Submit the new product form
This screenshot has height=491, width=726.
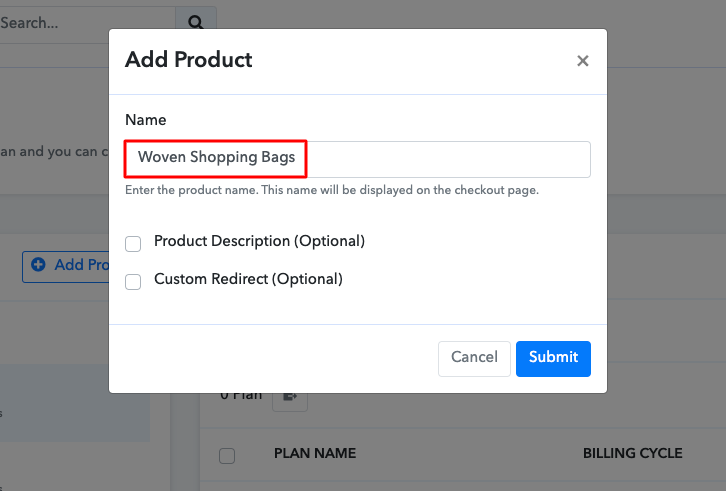(x=553, y=359)
